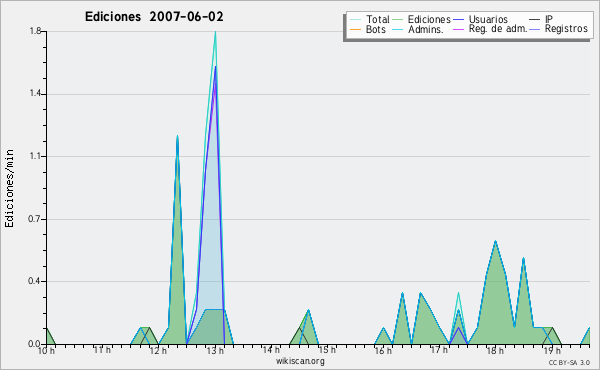Image resolution: width=600 pixels, height=370 pixels.
Task: Click the 1.8 y-axis value
Action: coord(35,31)
